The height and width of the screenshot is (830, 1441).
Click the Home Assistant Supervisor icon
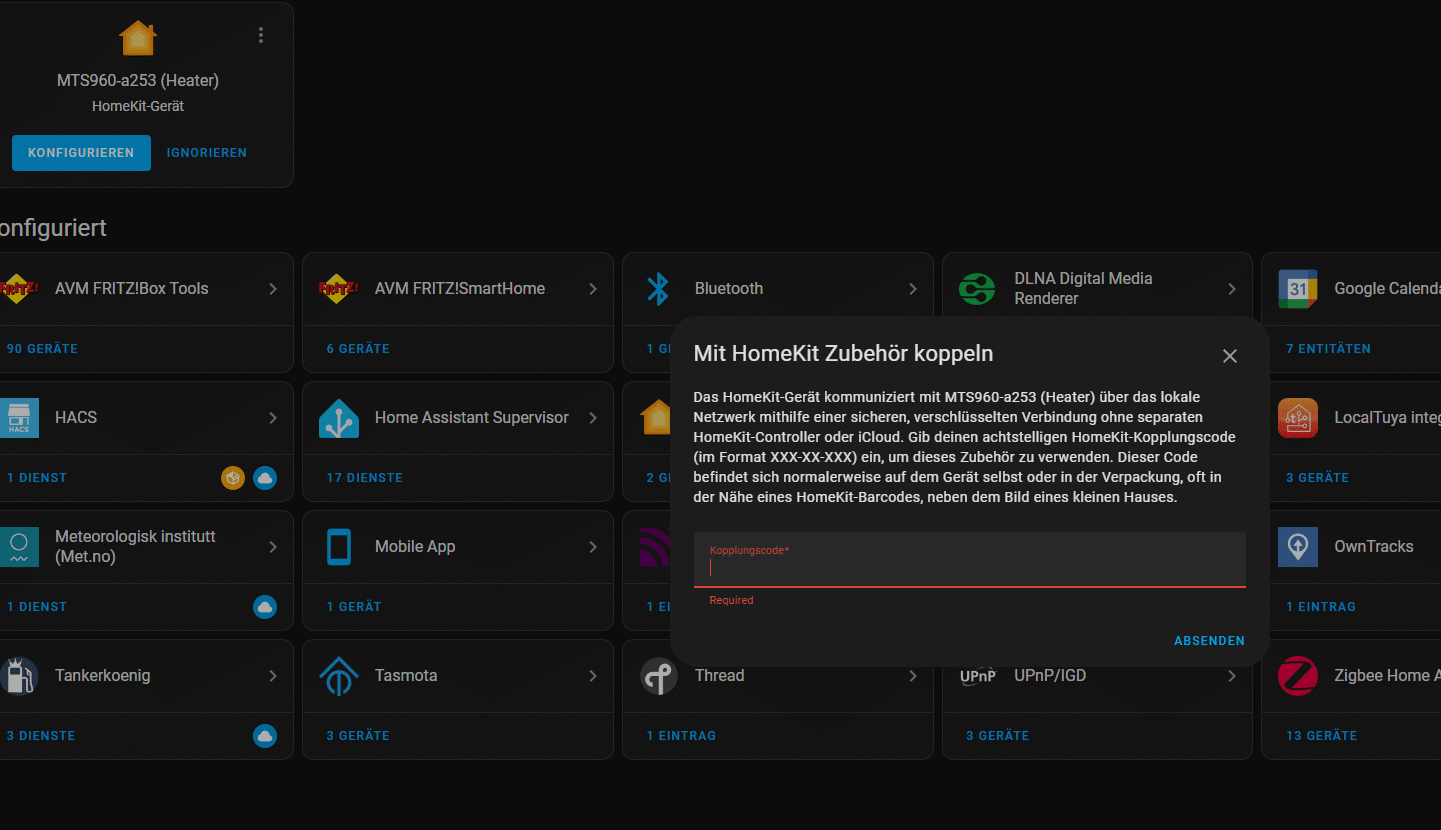tap(338, 418)
